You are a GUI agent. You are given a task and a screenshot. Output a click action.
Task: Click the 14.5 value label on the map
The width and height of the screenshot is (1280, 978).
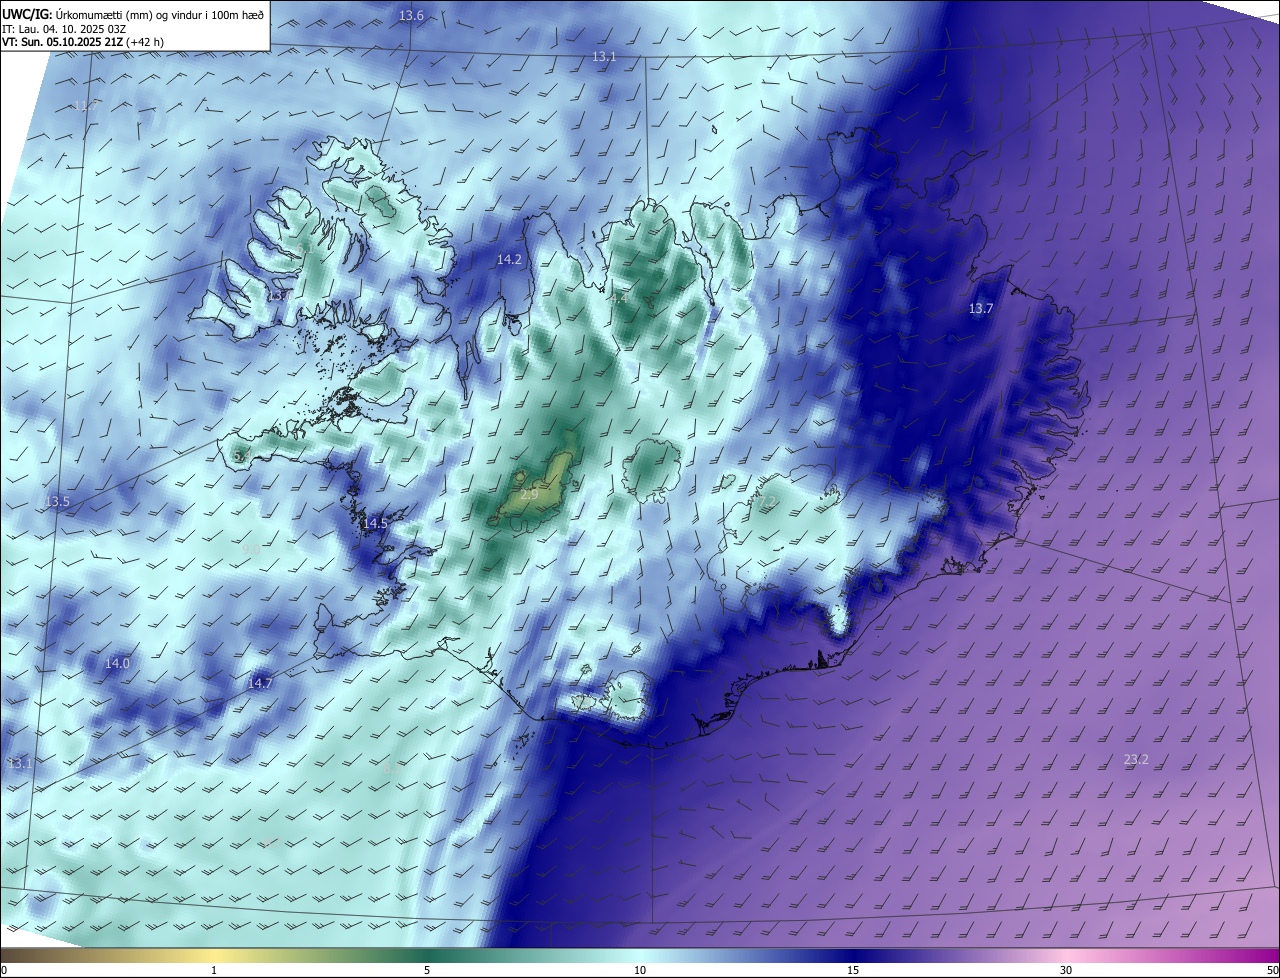point(375,523)
